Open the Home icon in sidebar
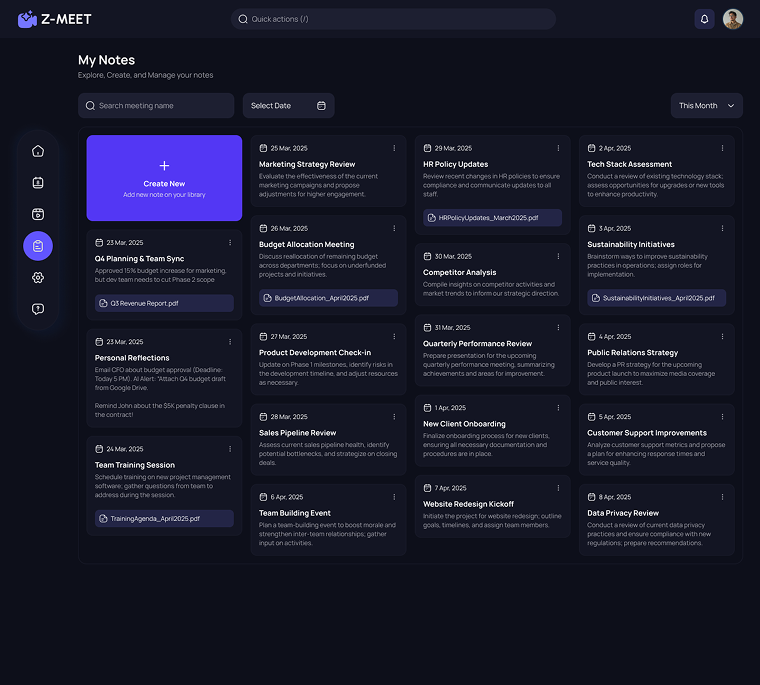This screenshot has width=760, height=685. pos(38,151)
